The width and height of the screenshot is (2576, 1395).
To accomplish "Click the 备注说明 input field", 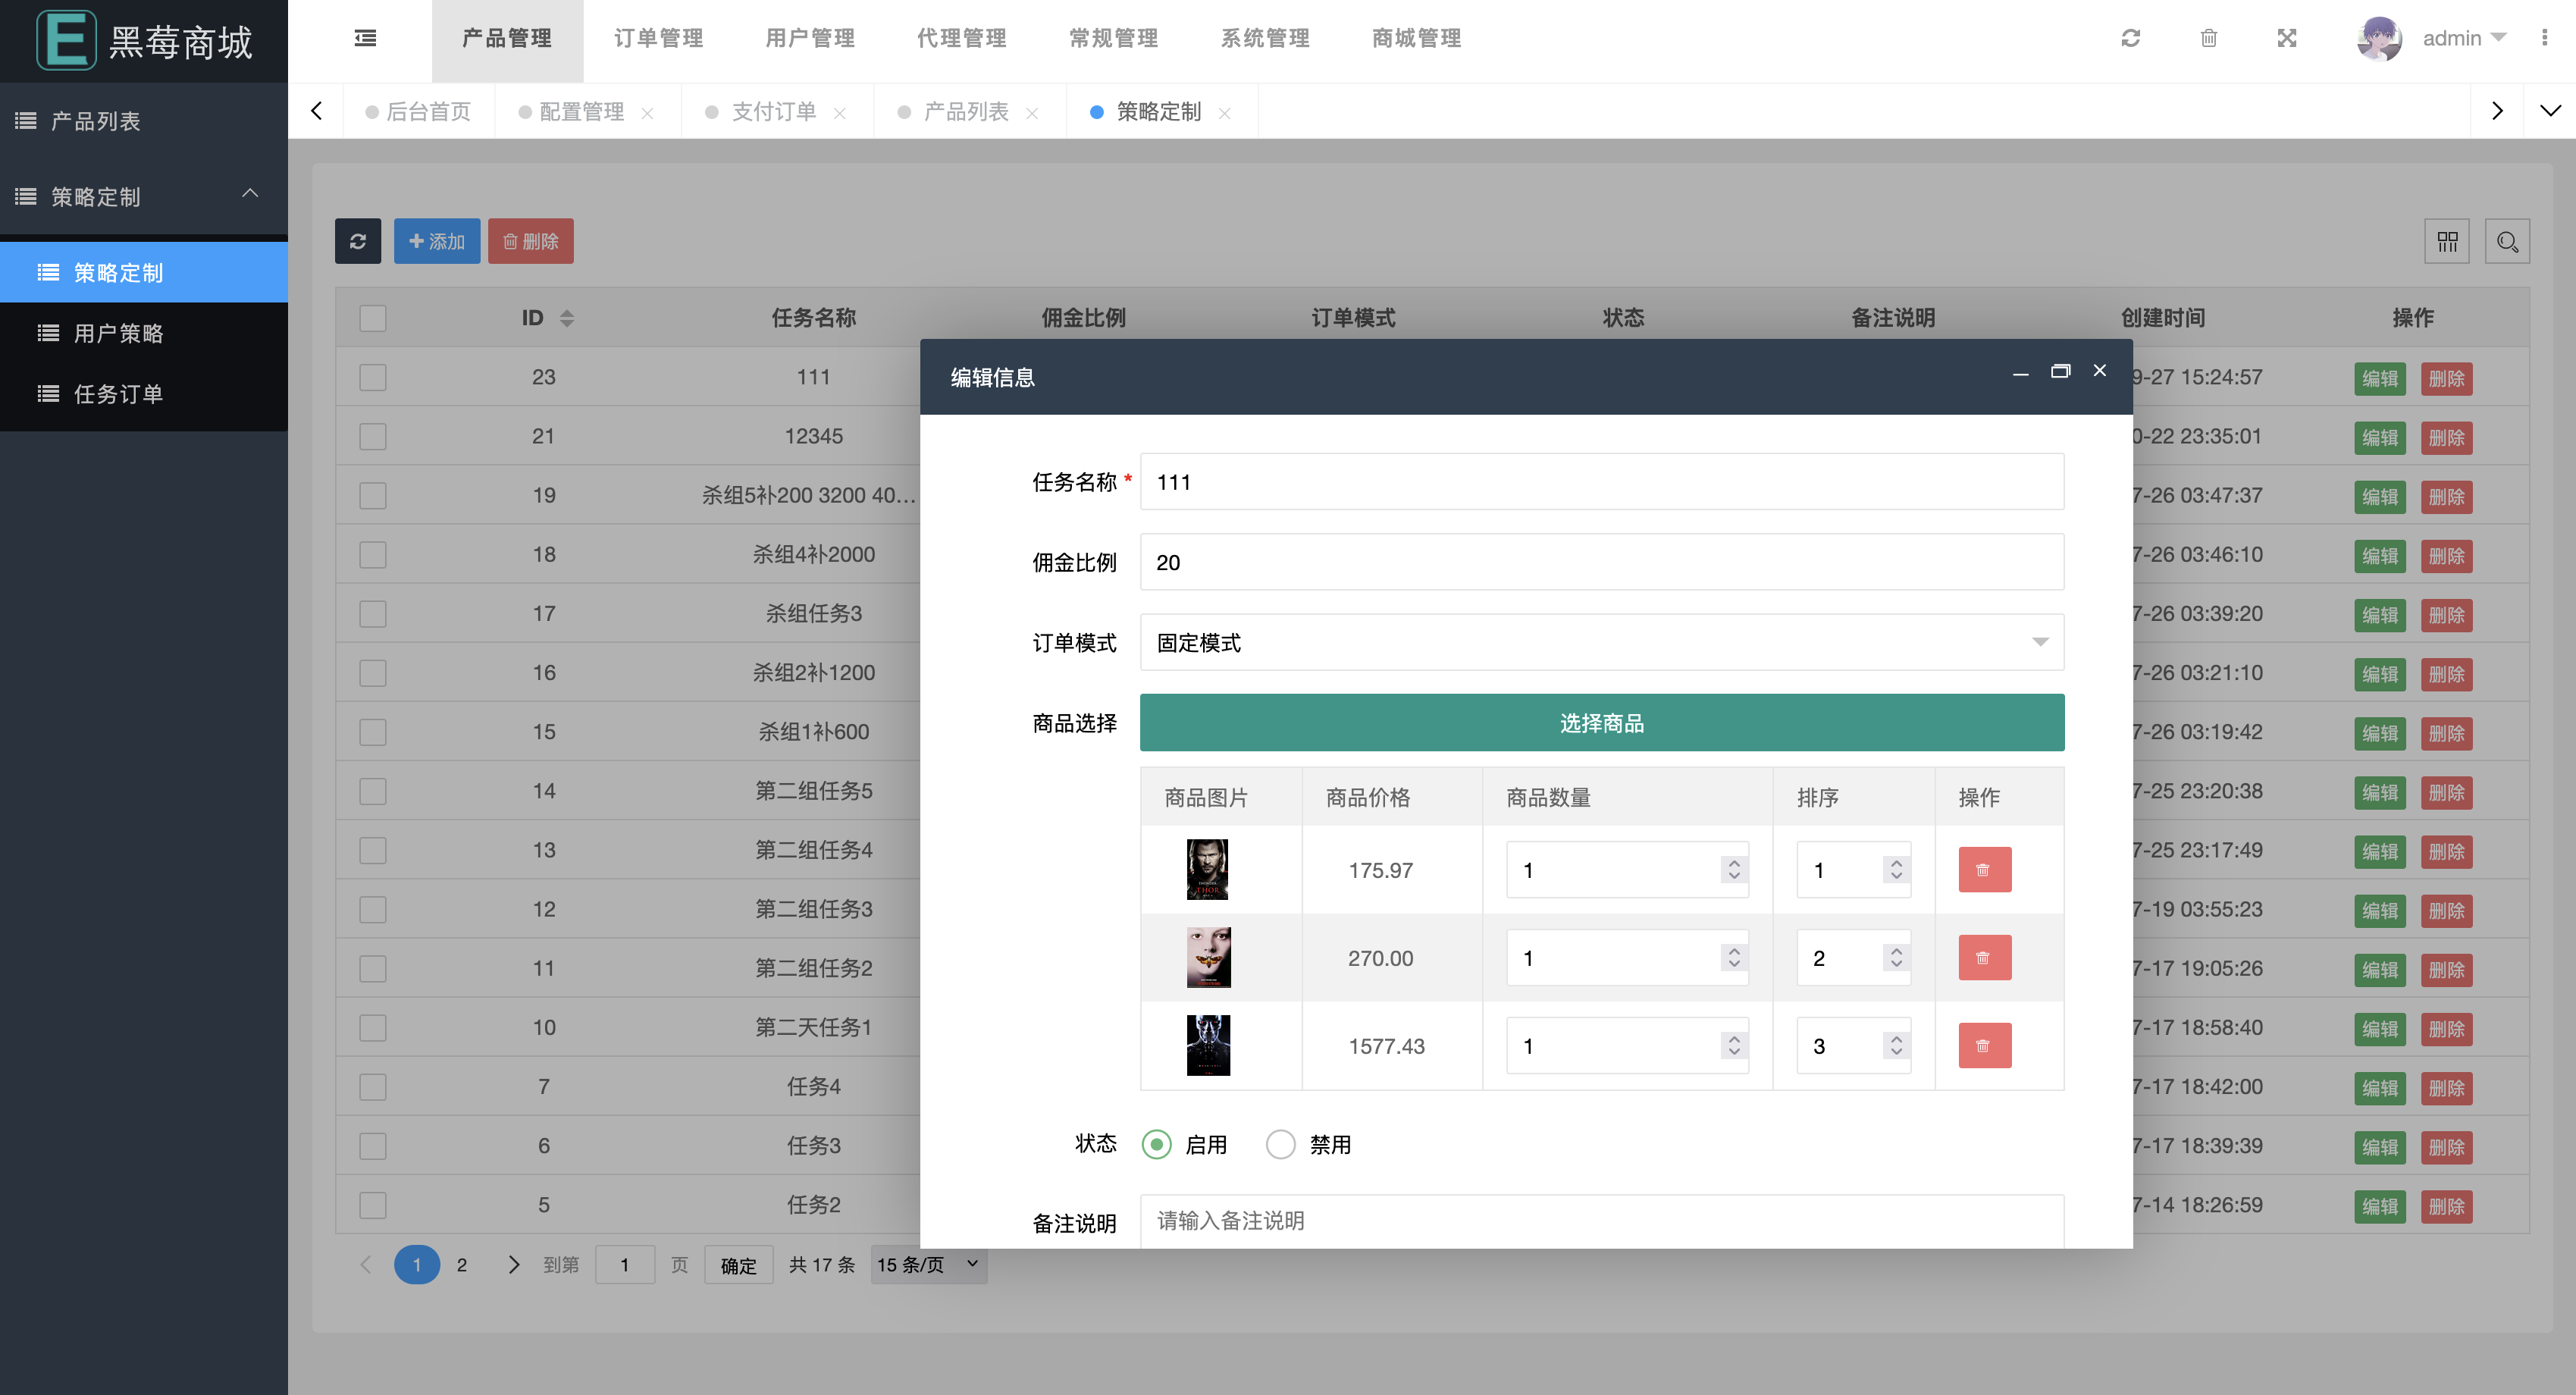I will pyautogui.click(x=1600, y=1221).
